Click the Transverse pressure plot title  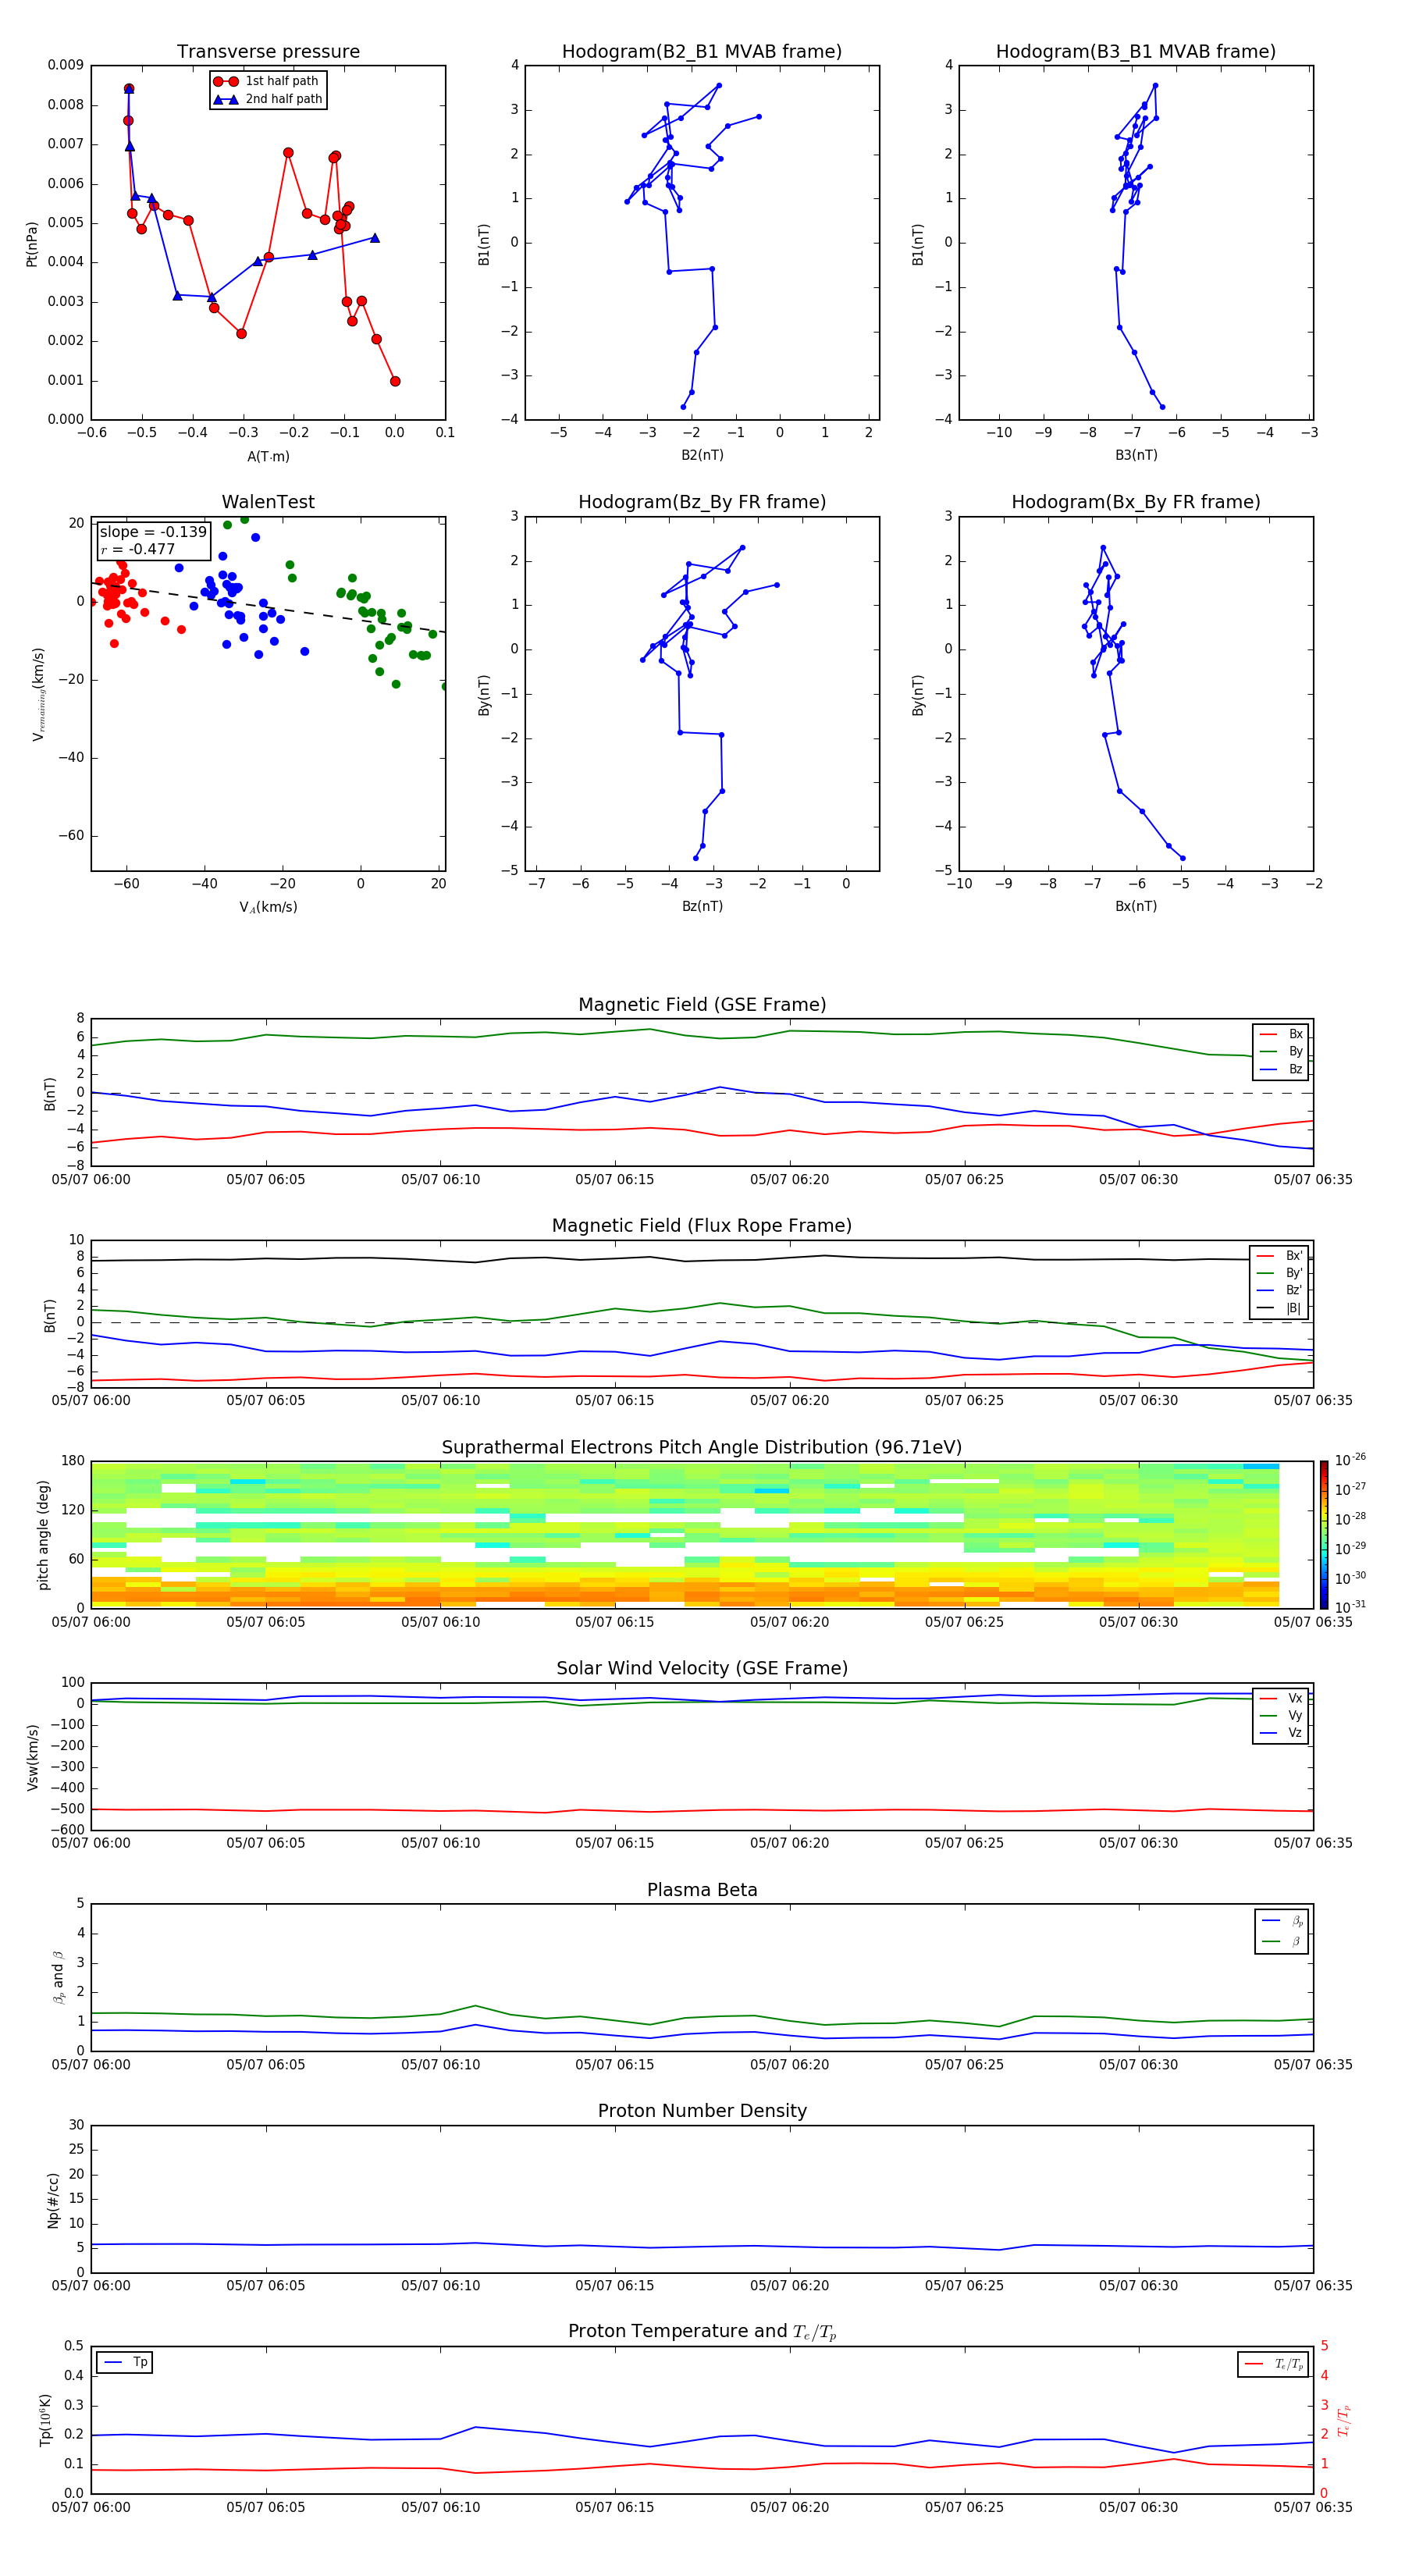click(268, 52)
